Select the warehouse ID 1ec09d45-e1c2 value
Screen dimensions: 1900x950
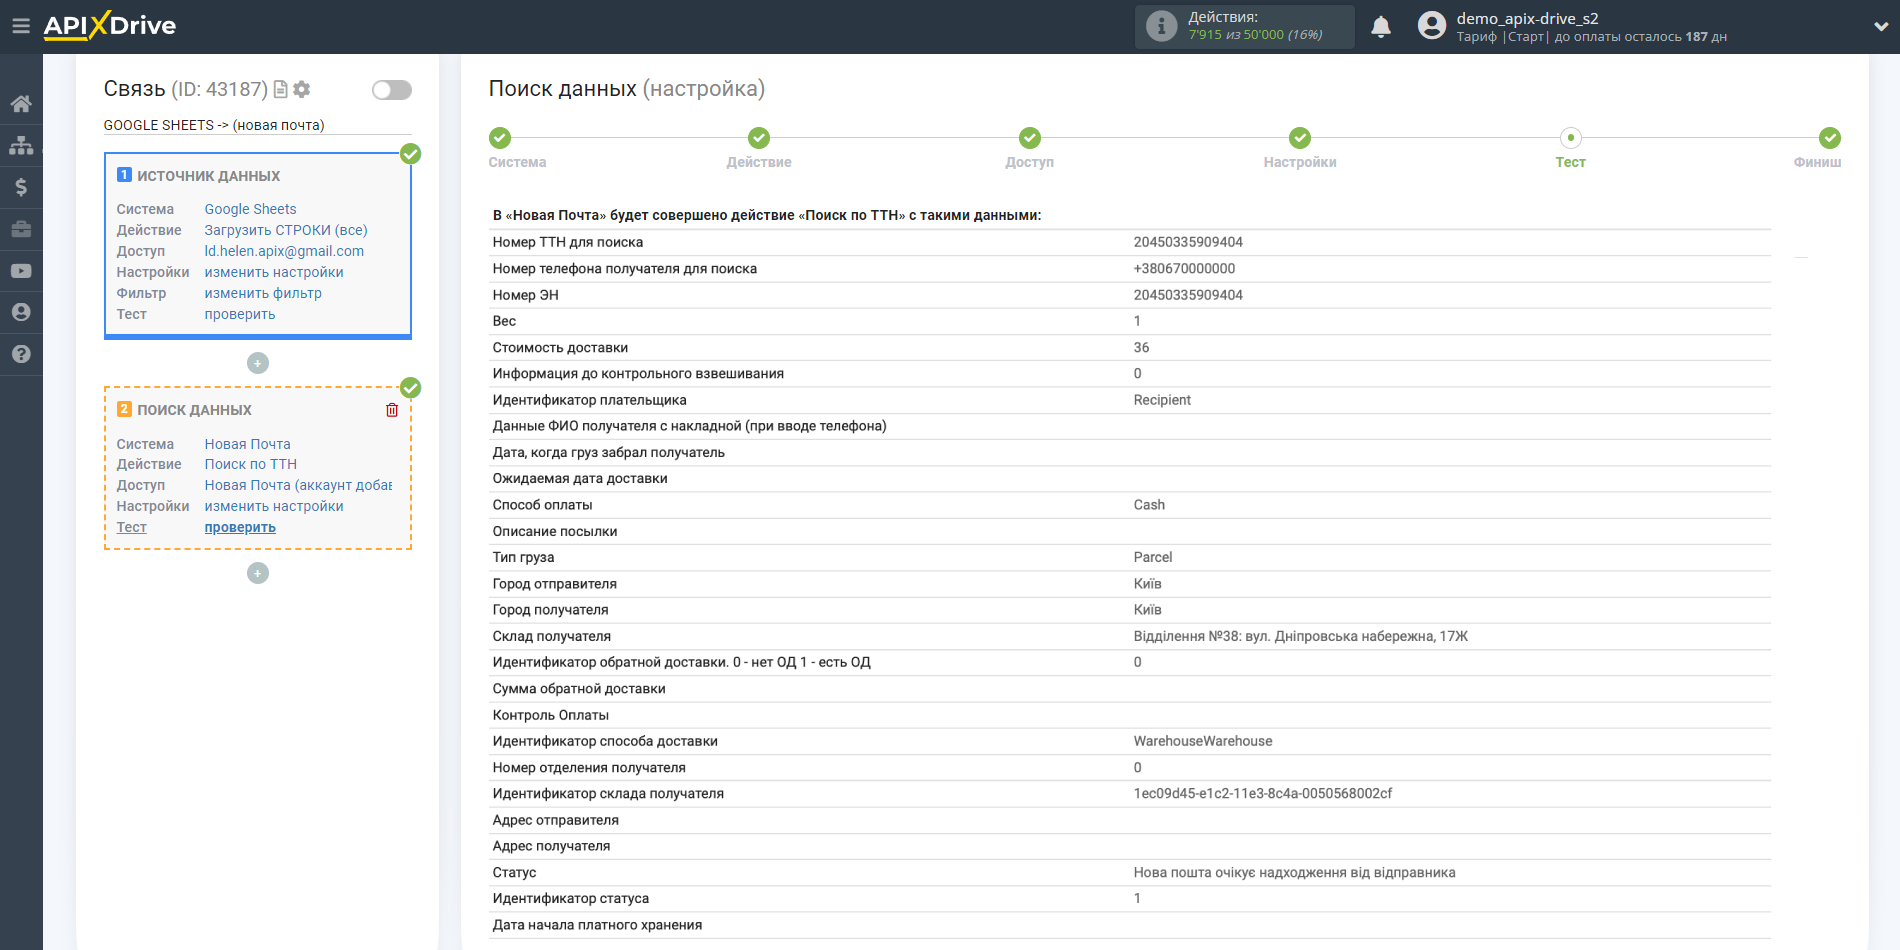[x=1263, y=793]
